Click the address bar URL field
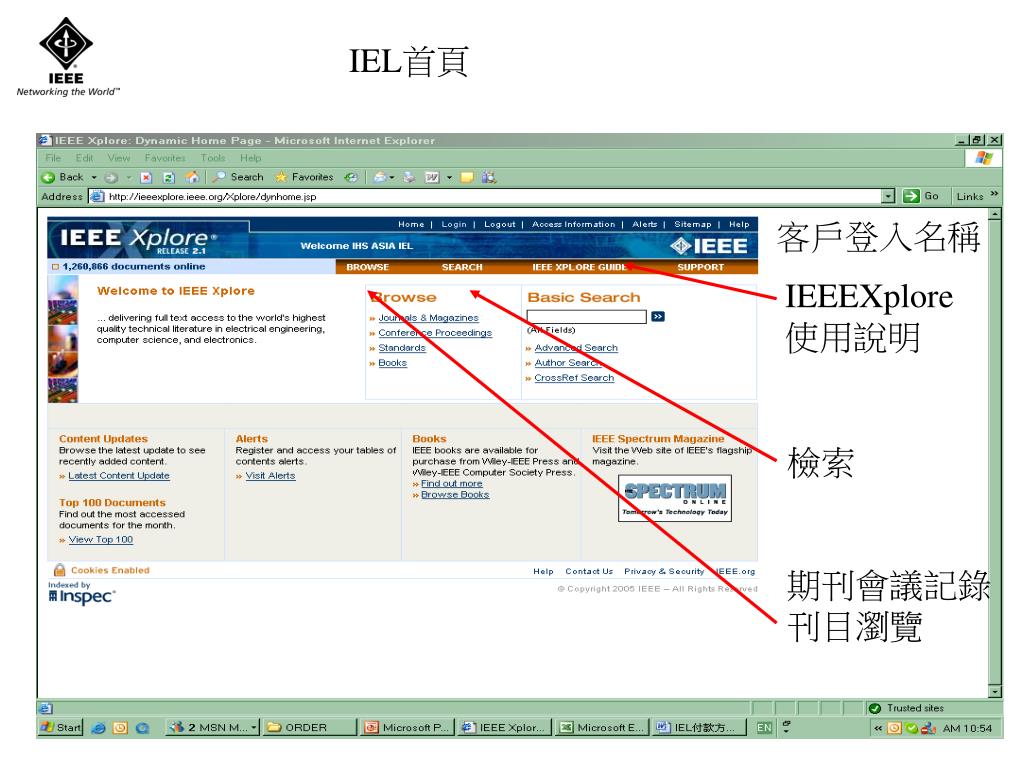 tap(486, 196)
